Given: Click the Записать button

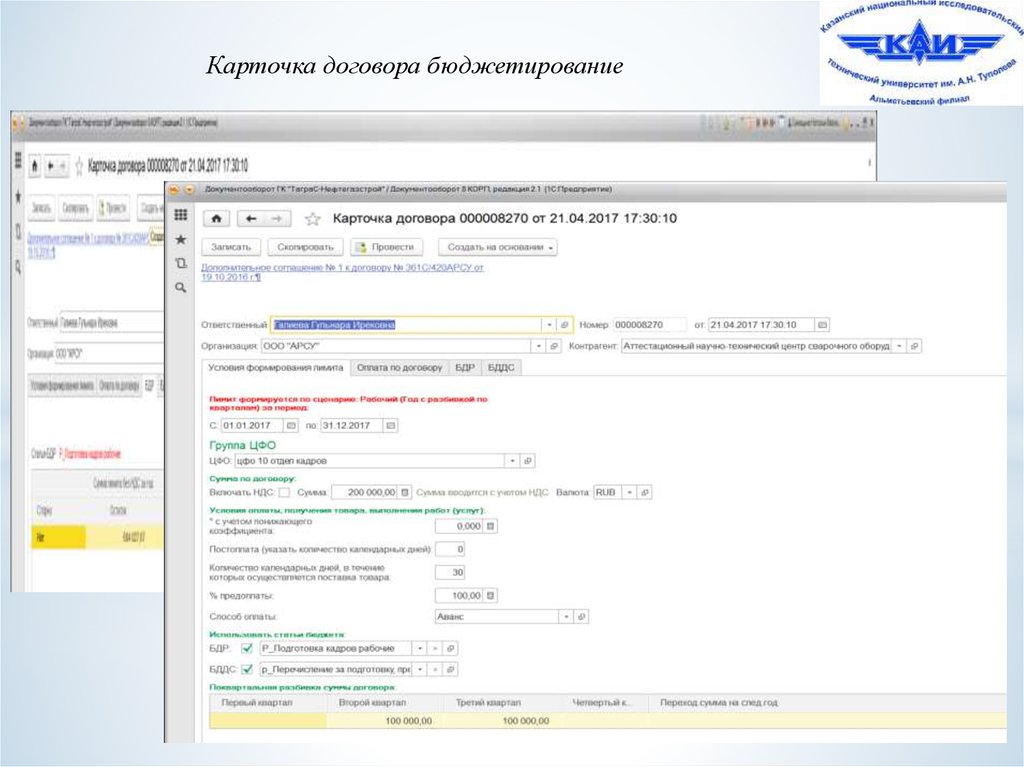Looking at the screenshot, I should click(x=233, y=247).
